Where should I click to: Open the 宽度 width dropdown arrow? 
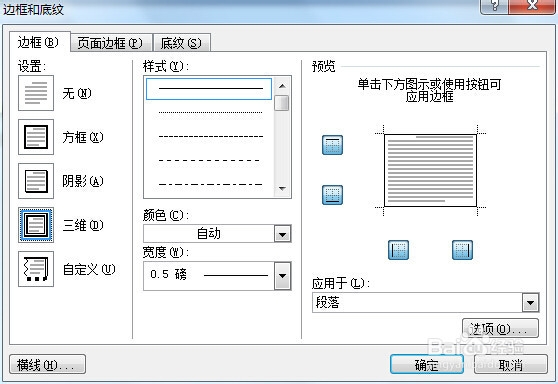coord(283,276)
